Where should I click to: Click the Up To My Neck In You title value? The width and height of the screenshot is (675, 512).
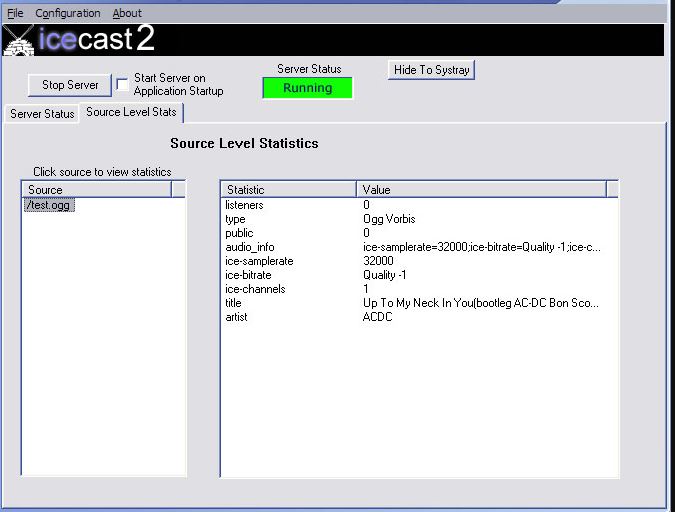coord(481,303)
